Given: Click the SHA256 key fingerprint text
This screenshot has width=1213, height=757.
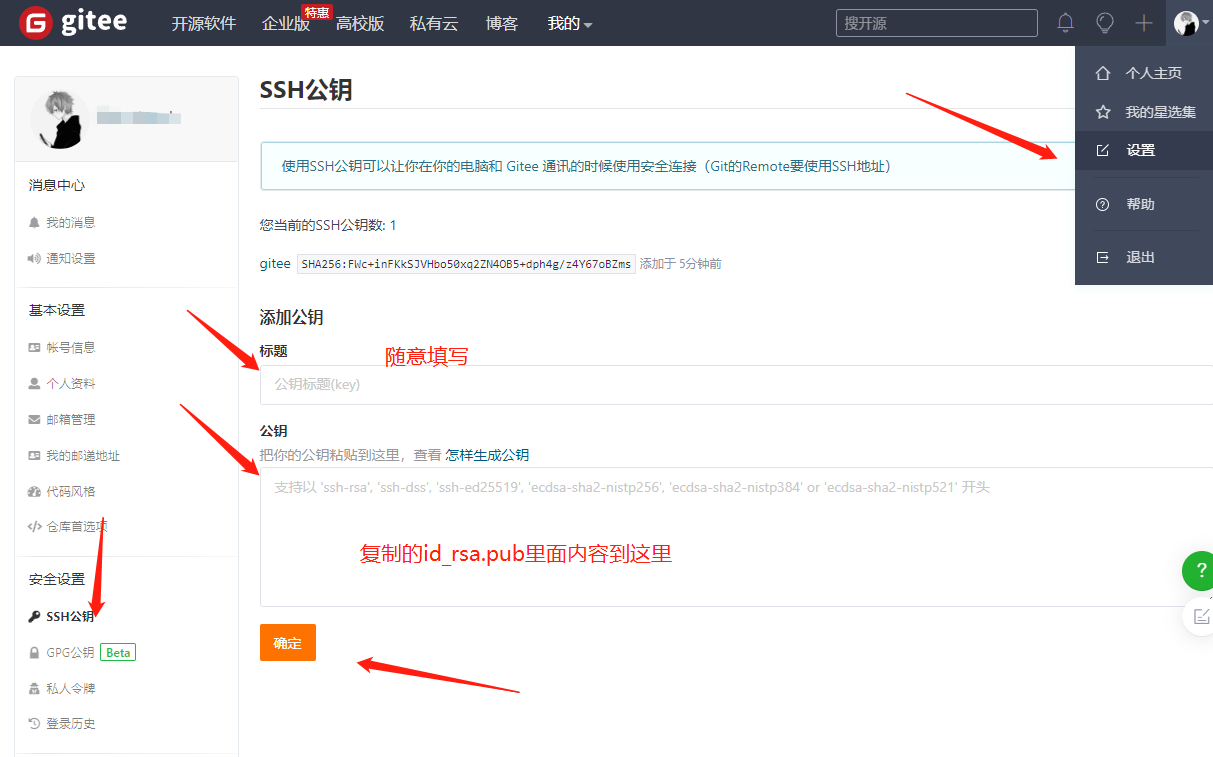Looking at the screenshot, I should click(467, 264).
